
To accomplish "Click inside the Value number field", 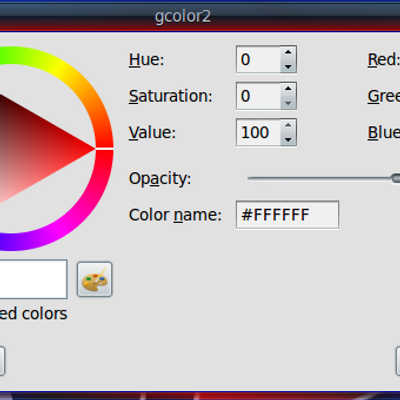I will tap(258, 132).
